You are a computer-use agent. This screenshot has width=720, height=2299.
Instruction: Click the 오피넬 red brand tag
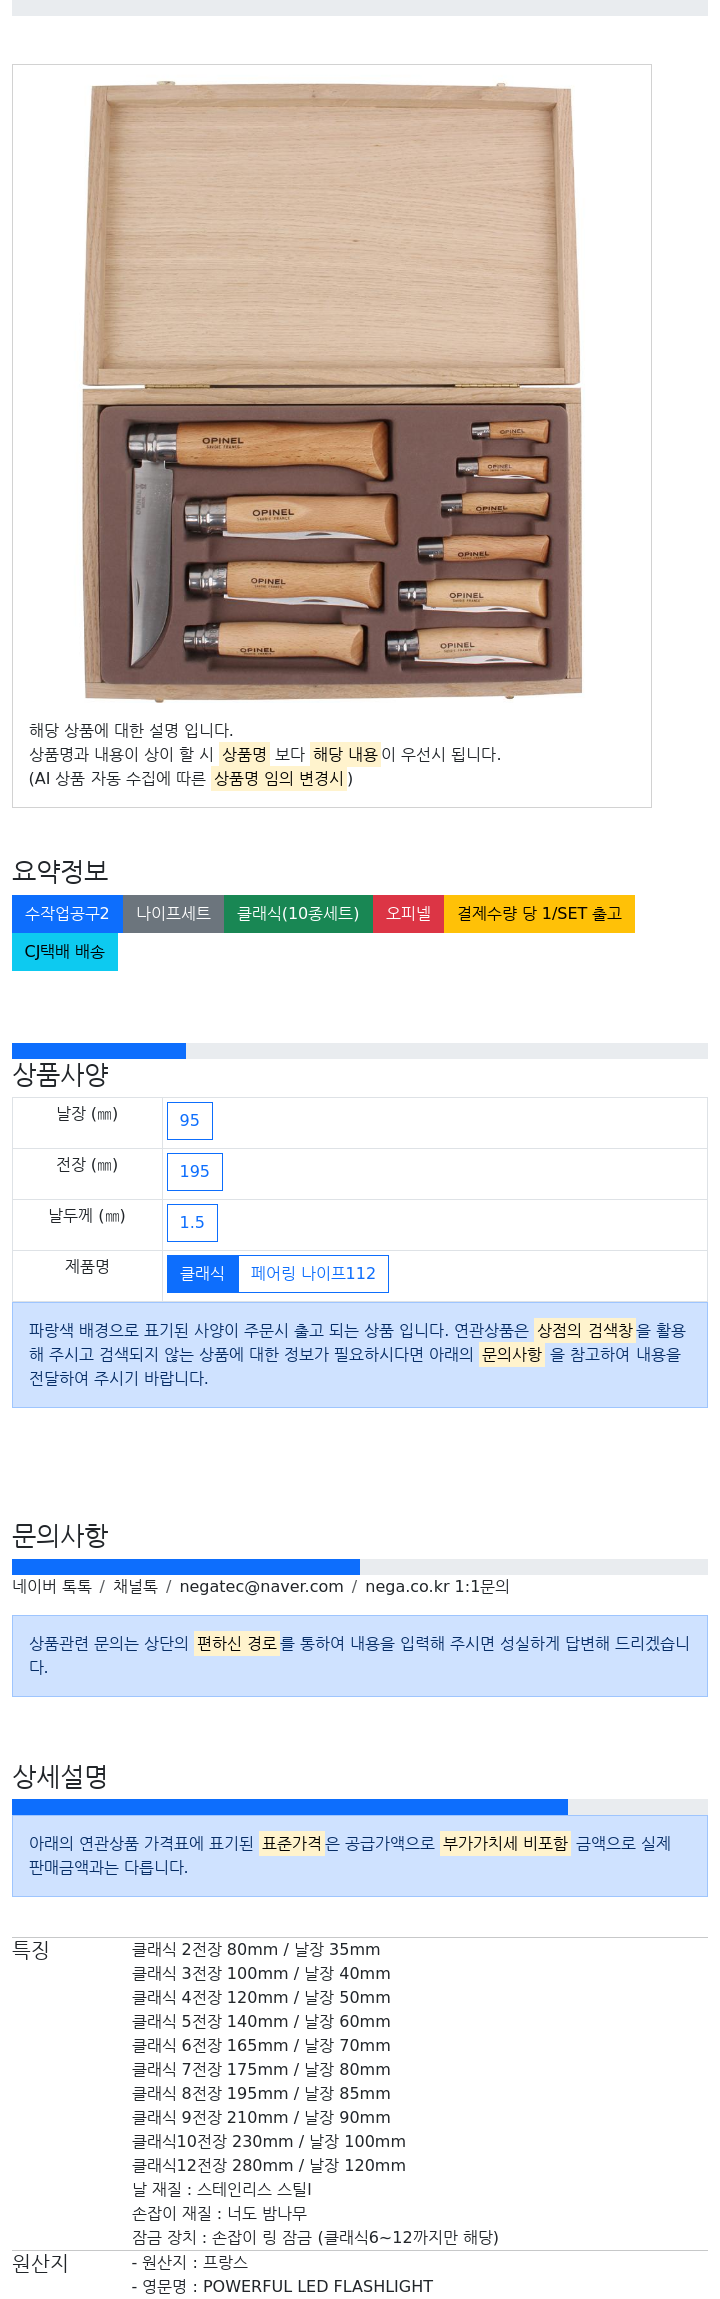point(408,914)
